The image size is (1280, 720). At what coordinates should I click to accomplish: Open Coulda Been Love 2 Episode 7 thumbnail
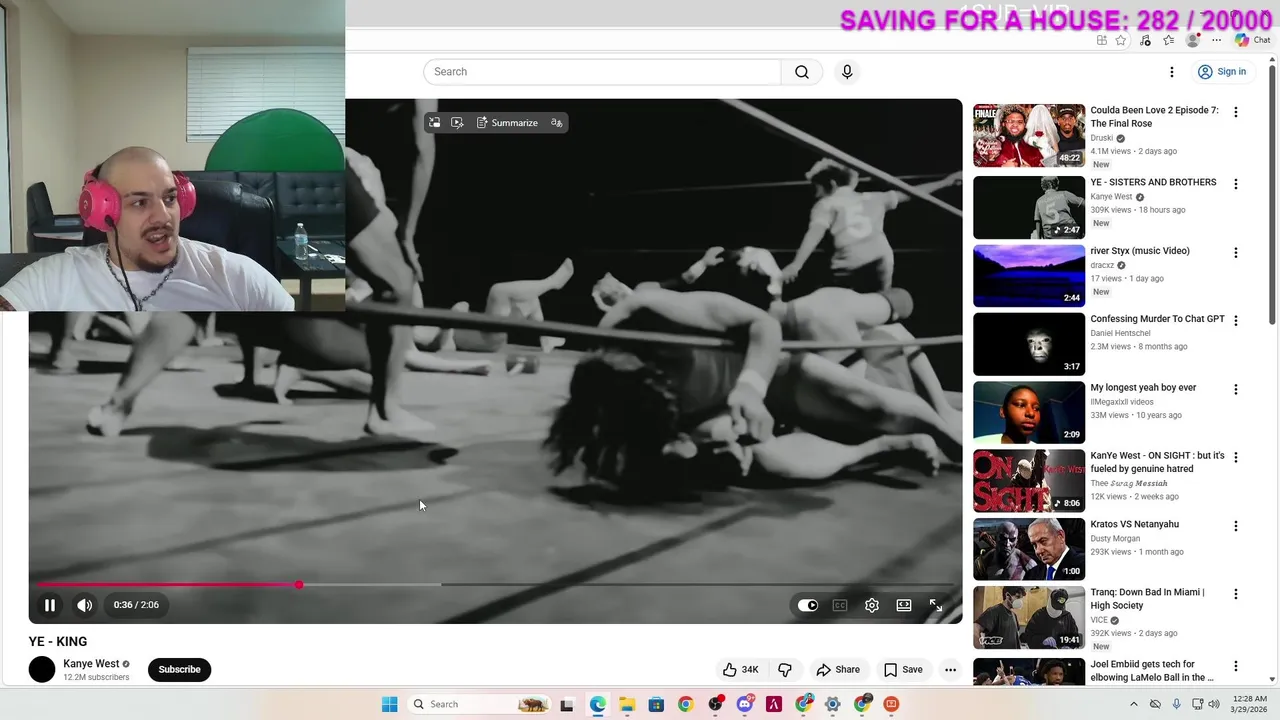[1029, 135]
